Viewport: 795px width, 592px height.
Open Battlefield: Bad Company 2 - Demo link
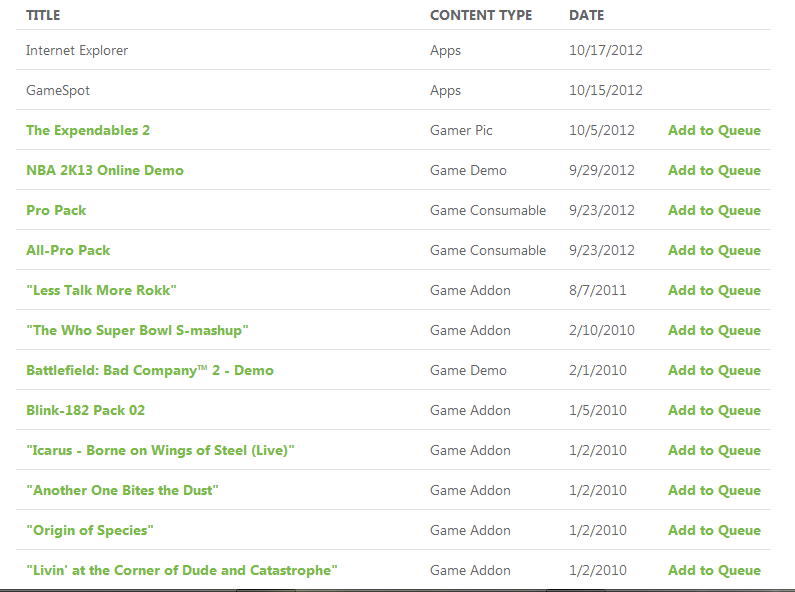point(150,371)
